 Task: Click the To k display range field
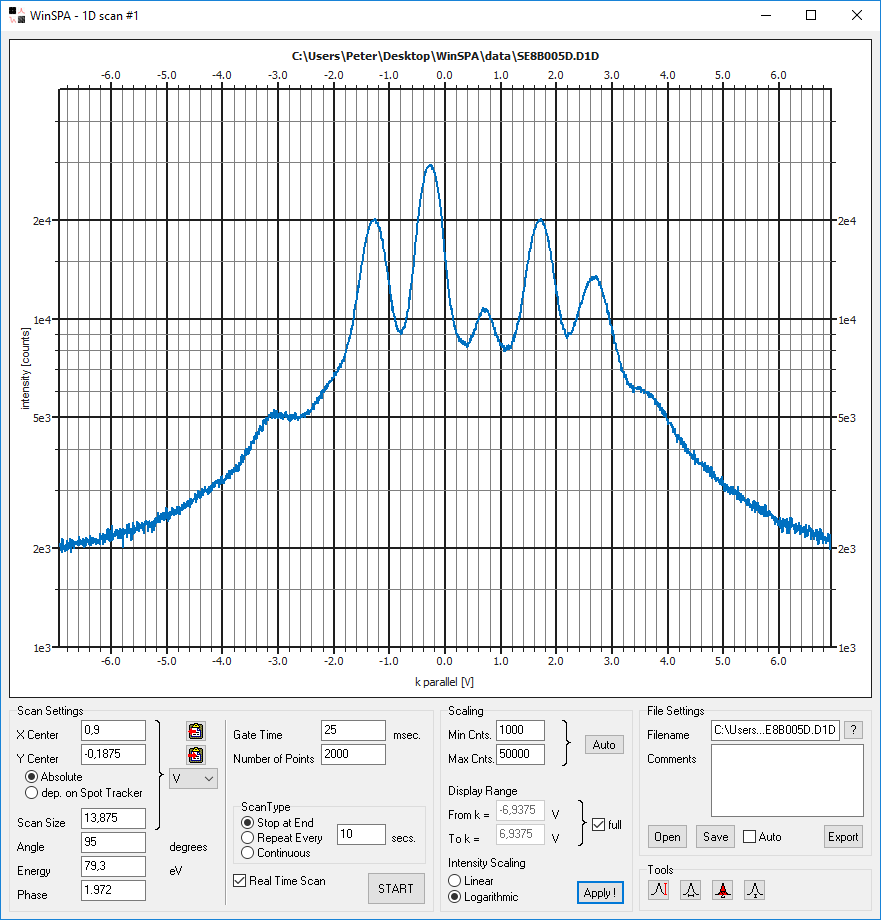pos(520,834)
